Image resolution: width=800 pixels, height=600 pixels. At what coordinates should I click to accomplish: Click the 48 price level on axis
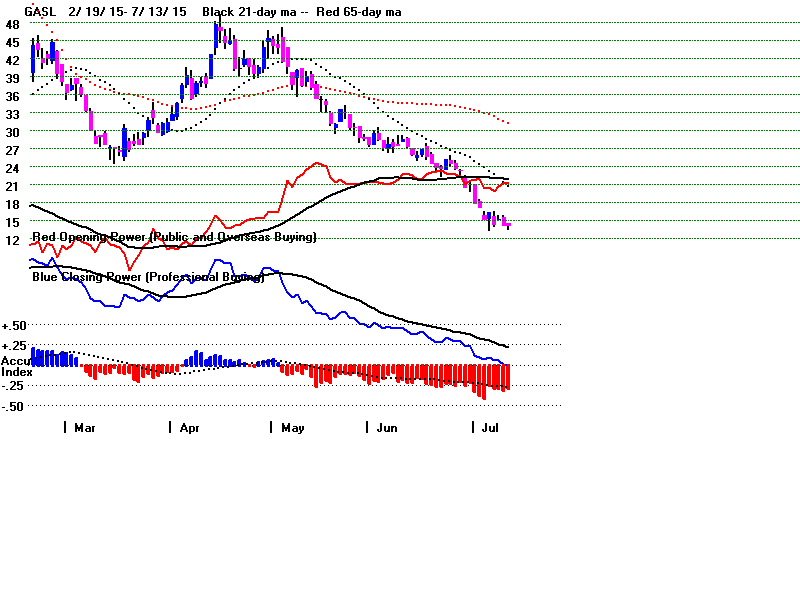(11, 25)
